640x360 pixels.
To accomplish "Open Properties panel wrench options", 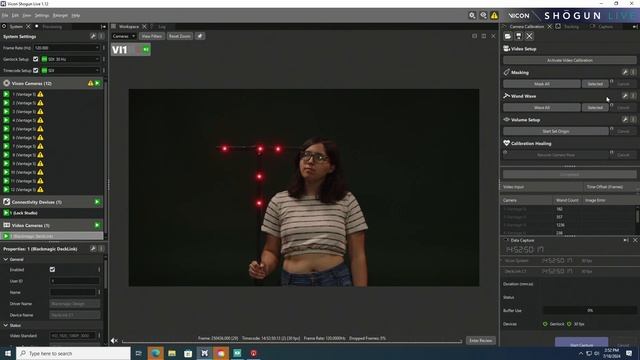I will pyautogui.click(x=93, y=249).
